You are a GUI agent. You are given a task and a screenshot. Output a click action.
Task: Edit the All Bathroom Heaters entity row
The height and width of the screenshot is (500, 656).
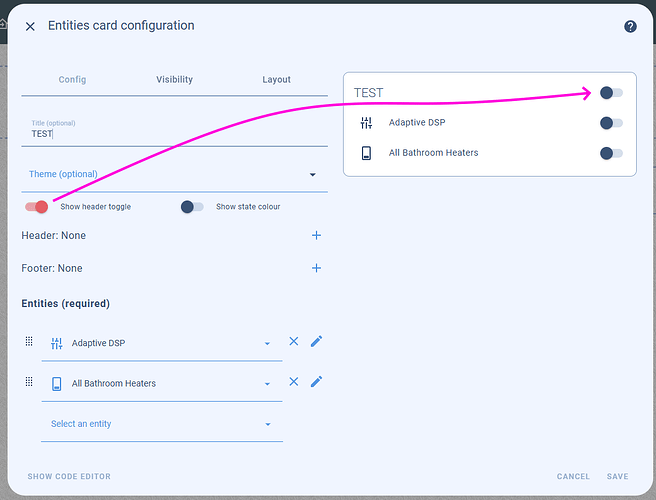point(316,382)
